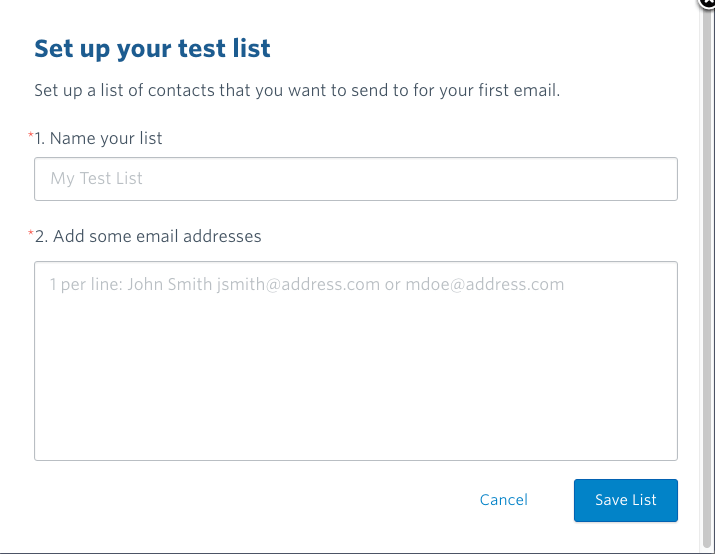Click empty area inside email addresses box
The width and height of the screenshot is (715, 554).
click(x=356, y=378)
